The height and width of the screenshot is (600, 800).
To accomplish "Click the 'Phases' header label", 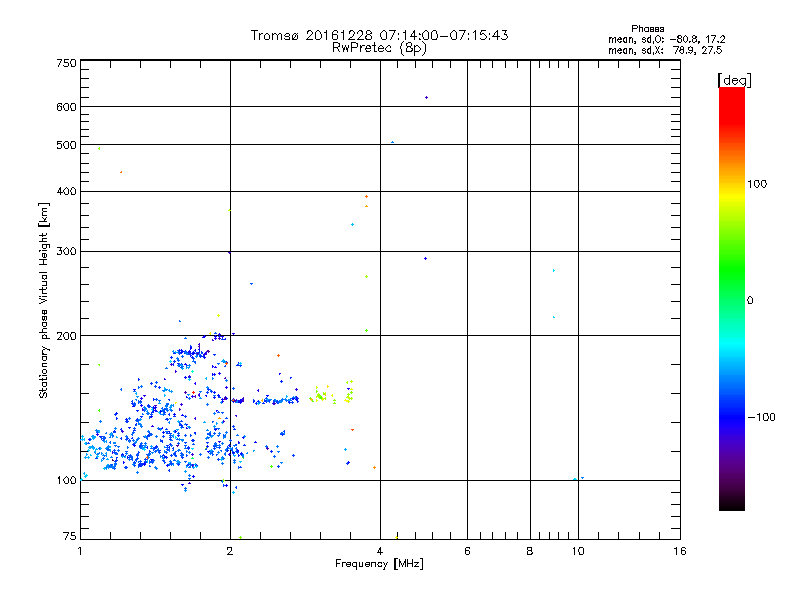I will (647, 29).
